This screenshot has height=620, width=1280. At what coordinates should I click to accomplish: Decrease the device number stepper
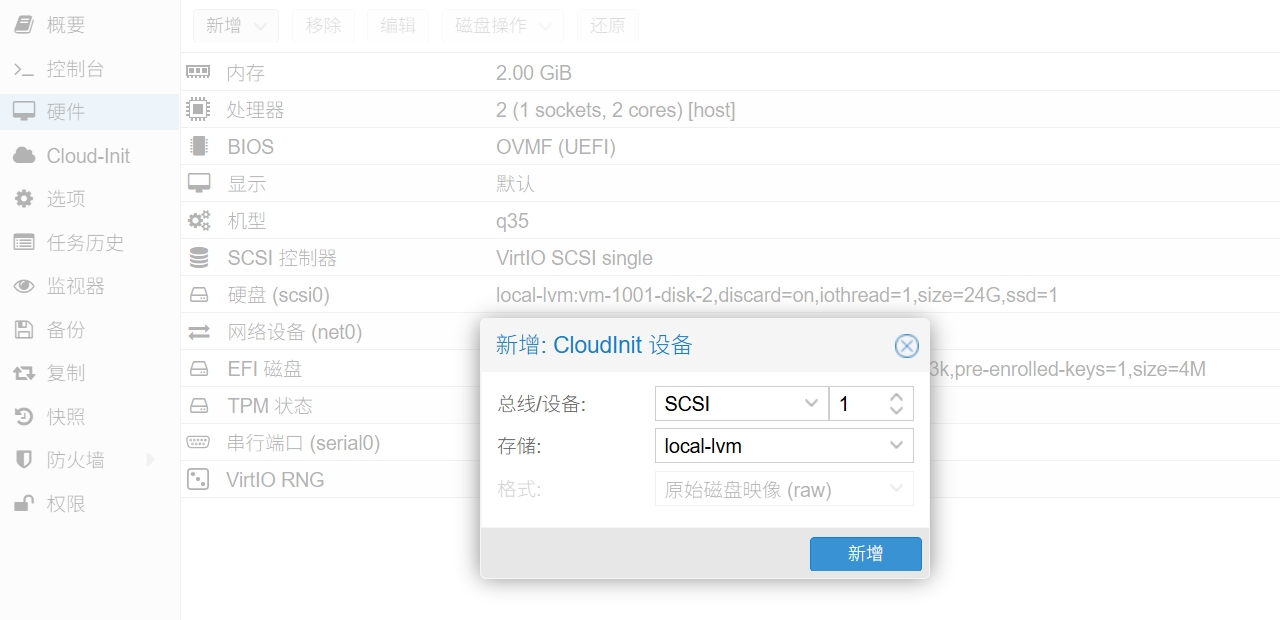coord(896,411)
